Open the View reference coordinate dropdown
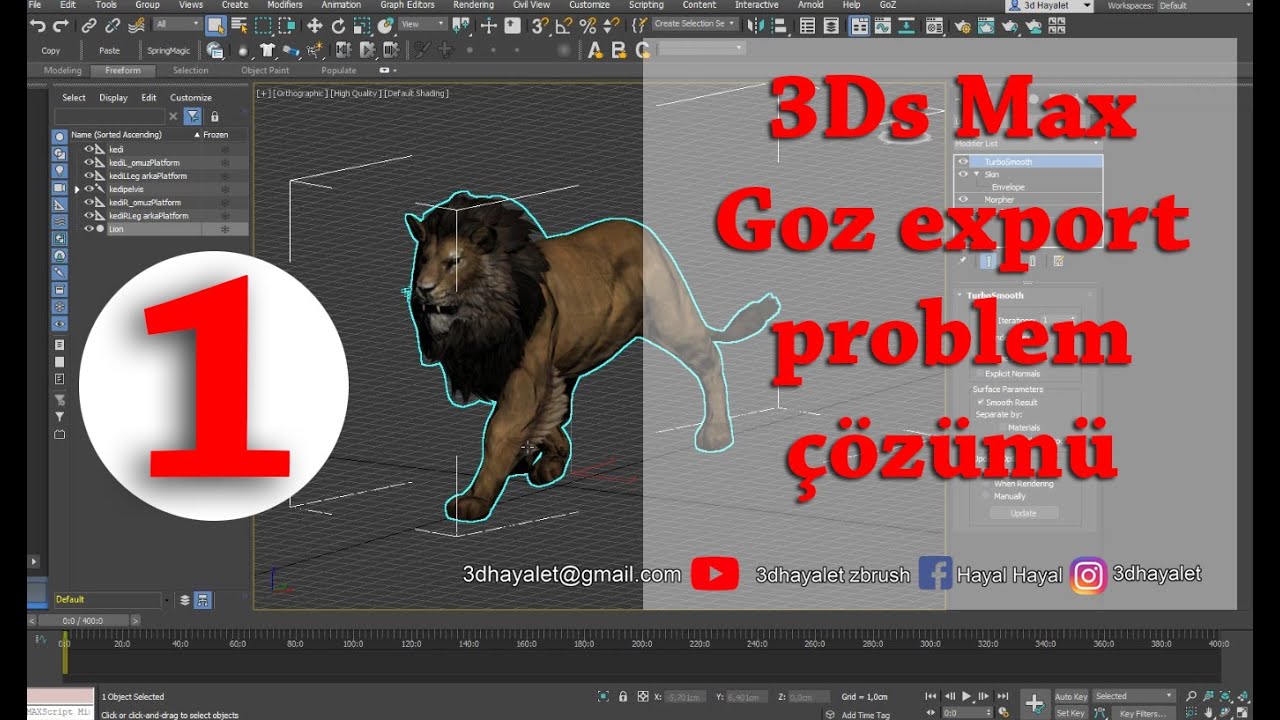The image size is (1280, 720). [422, 24]
